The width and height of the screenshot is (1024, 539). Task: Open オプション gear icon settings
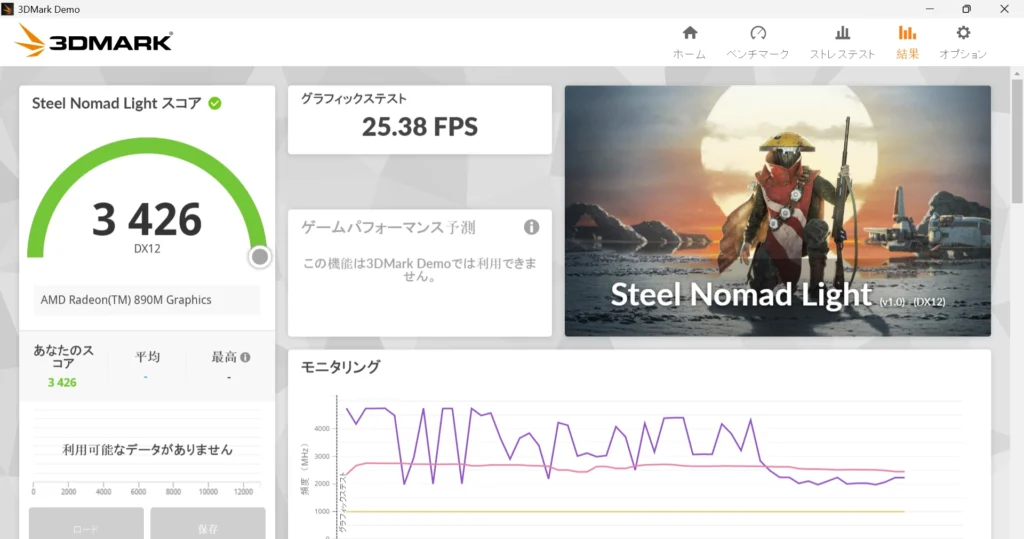point(962,33)
